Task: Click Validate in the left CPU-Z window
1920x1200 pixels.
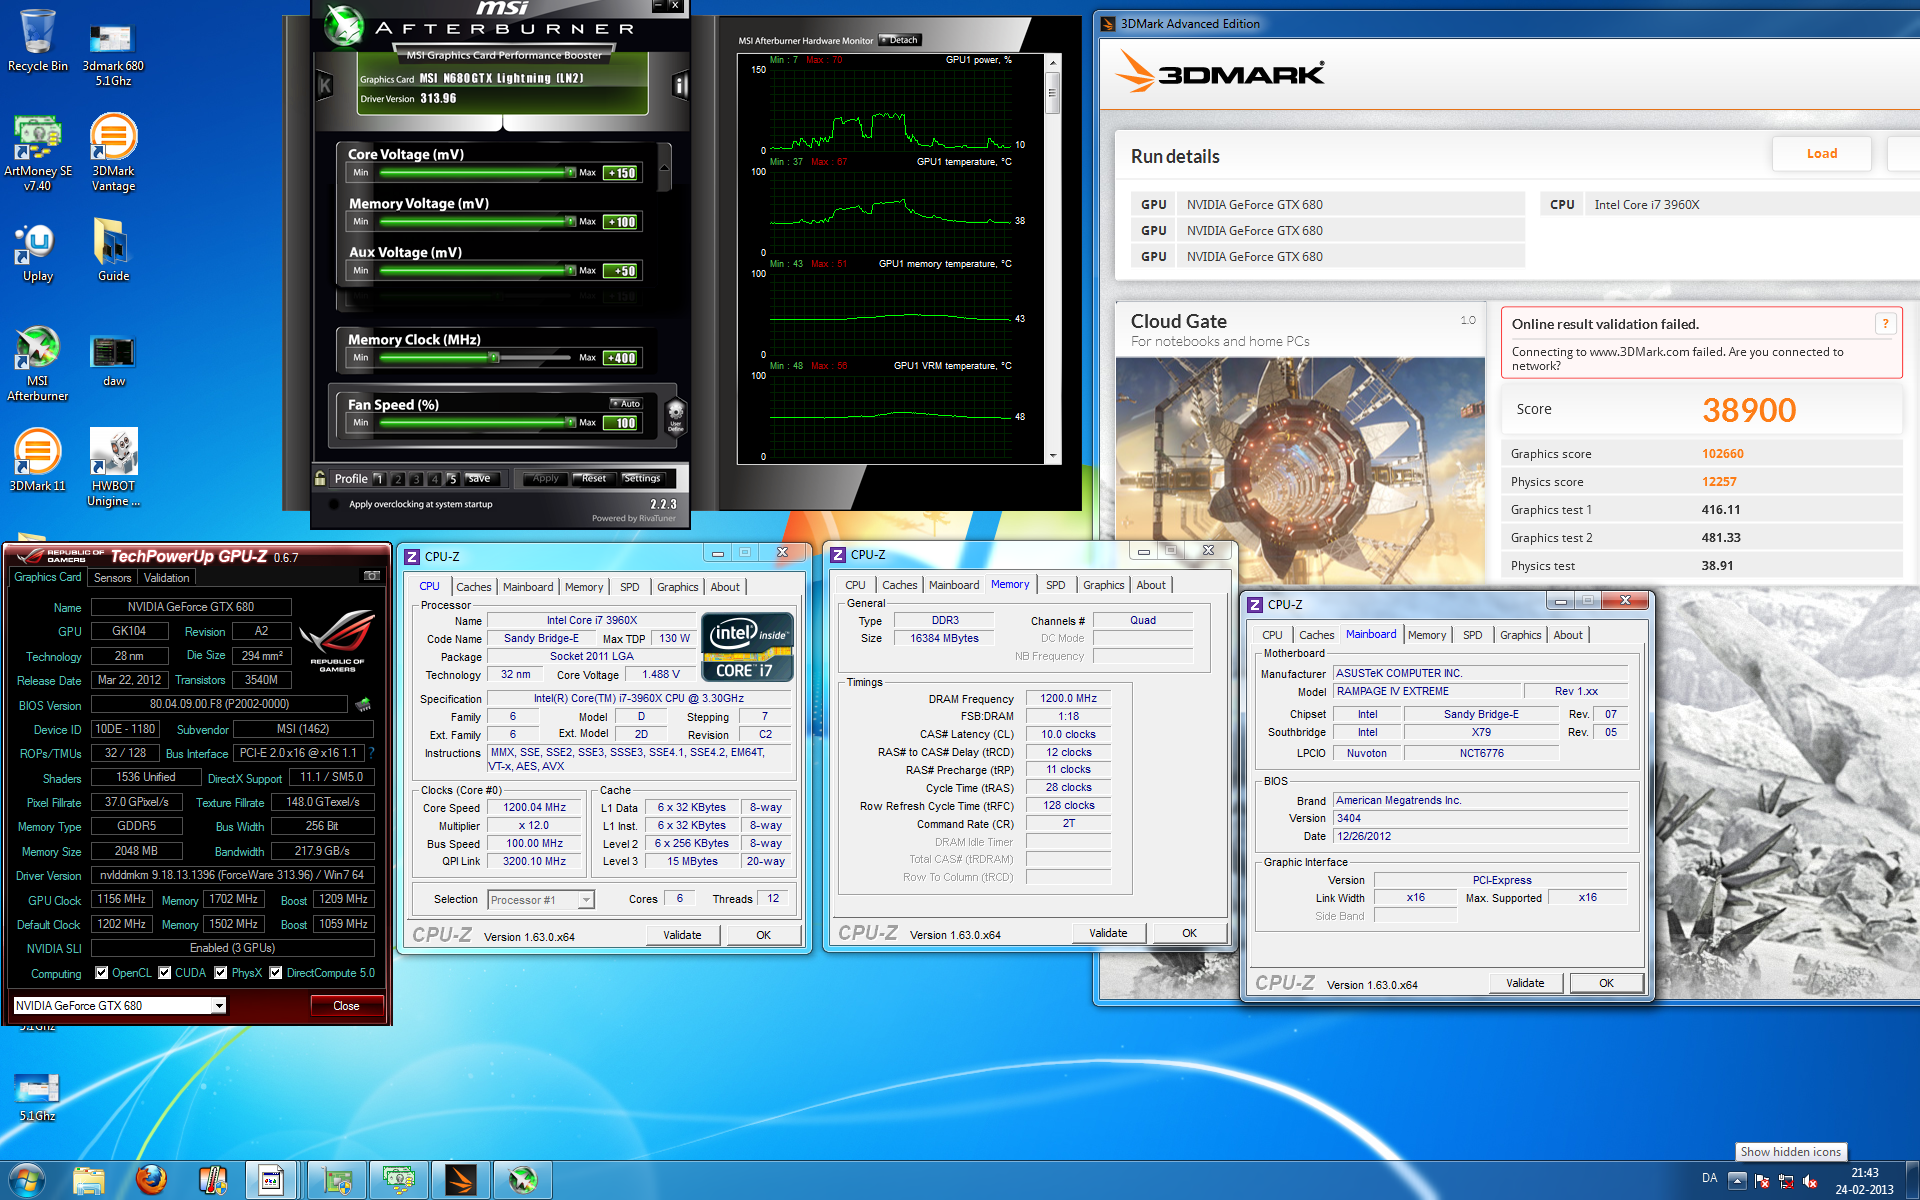Action: pos(682,935)
